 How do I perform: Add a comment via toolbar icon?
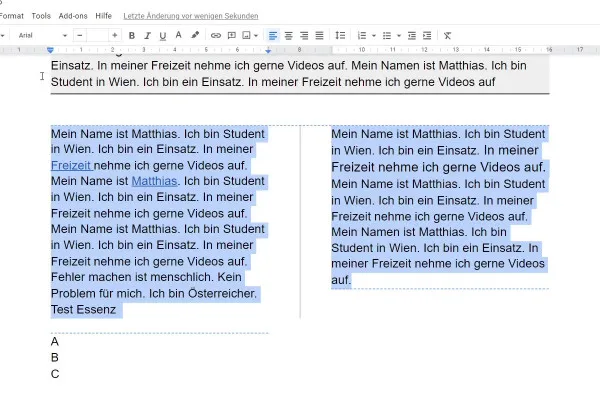(232, 36)
